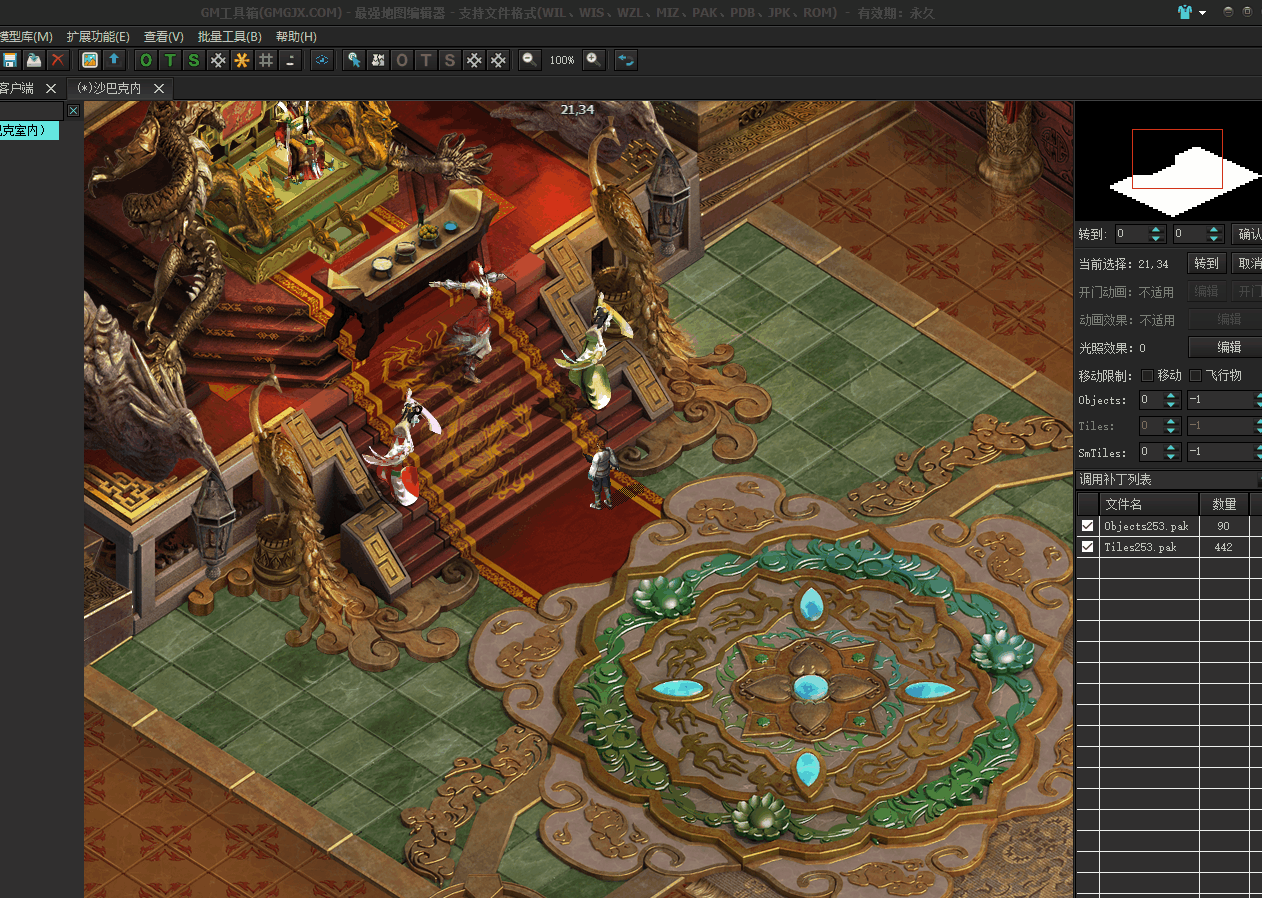This screenshot has width=1262, height=898.
Task: Increase the Objects first value spinner
Action: point(1172,396)
